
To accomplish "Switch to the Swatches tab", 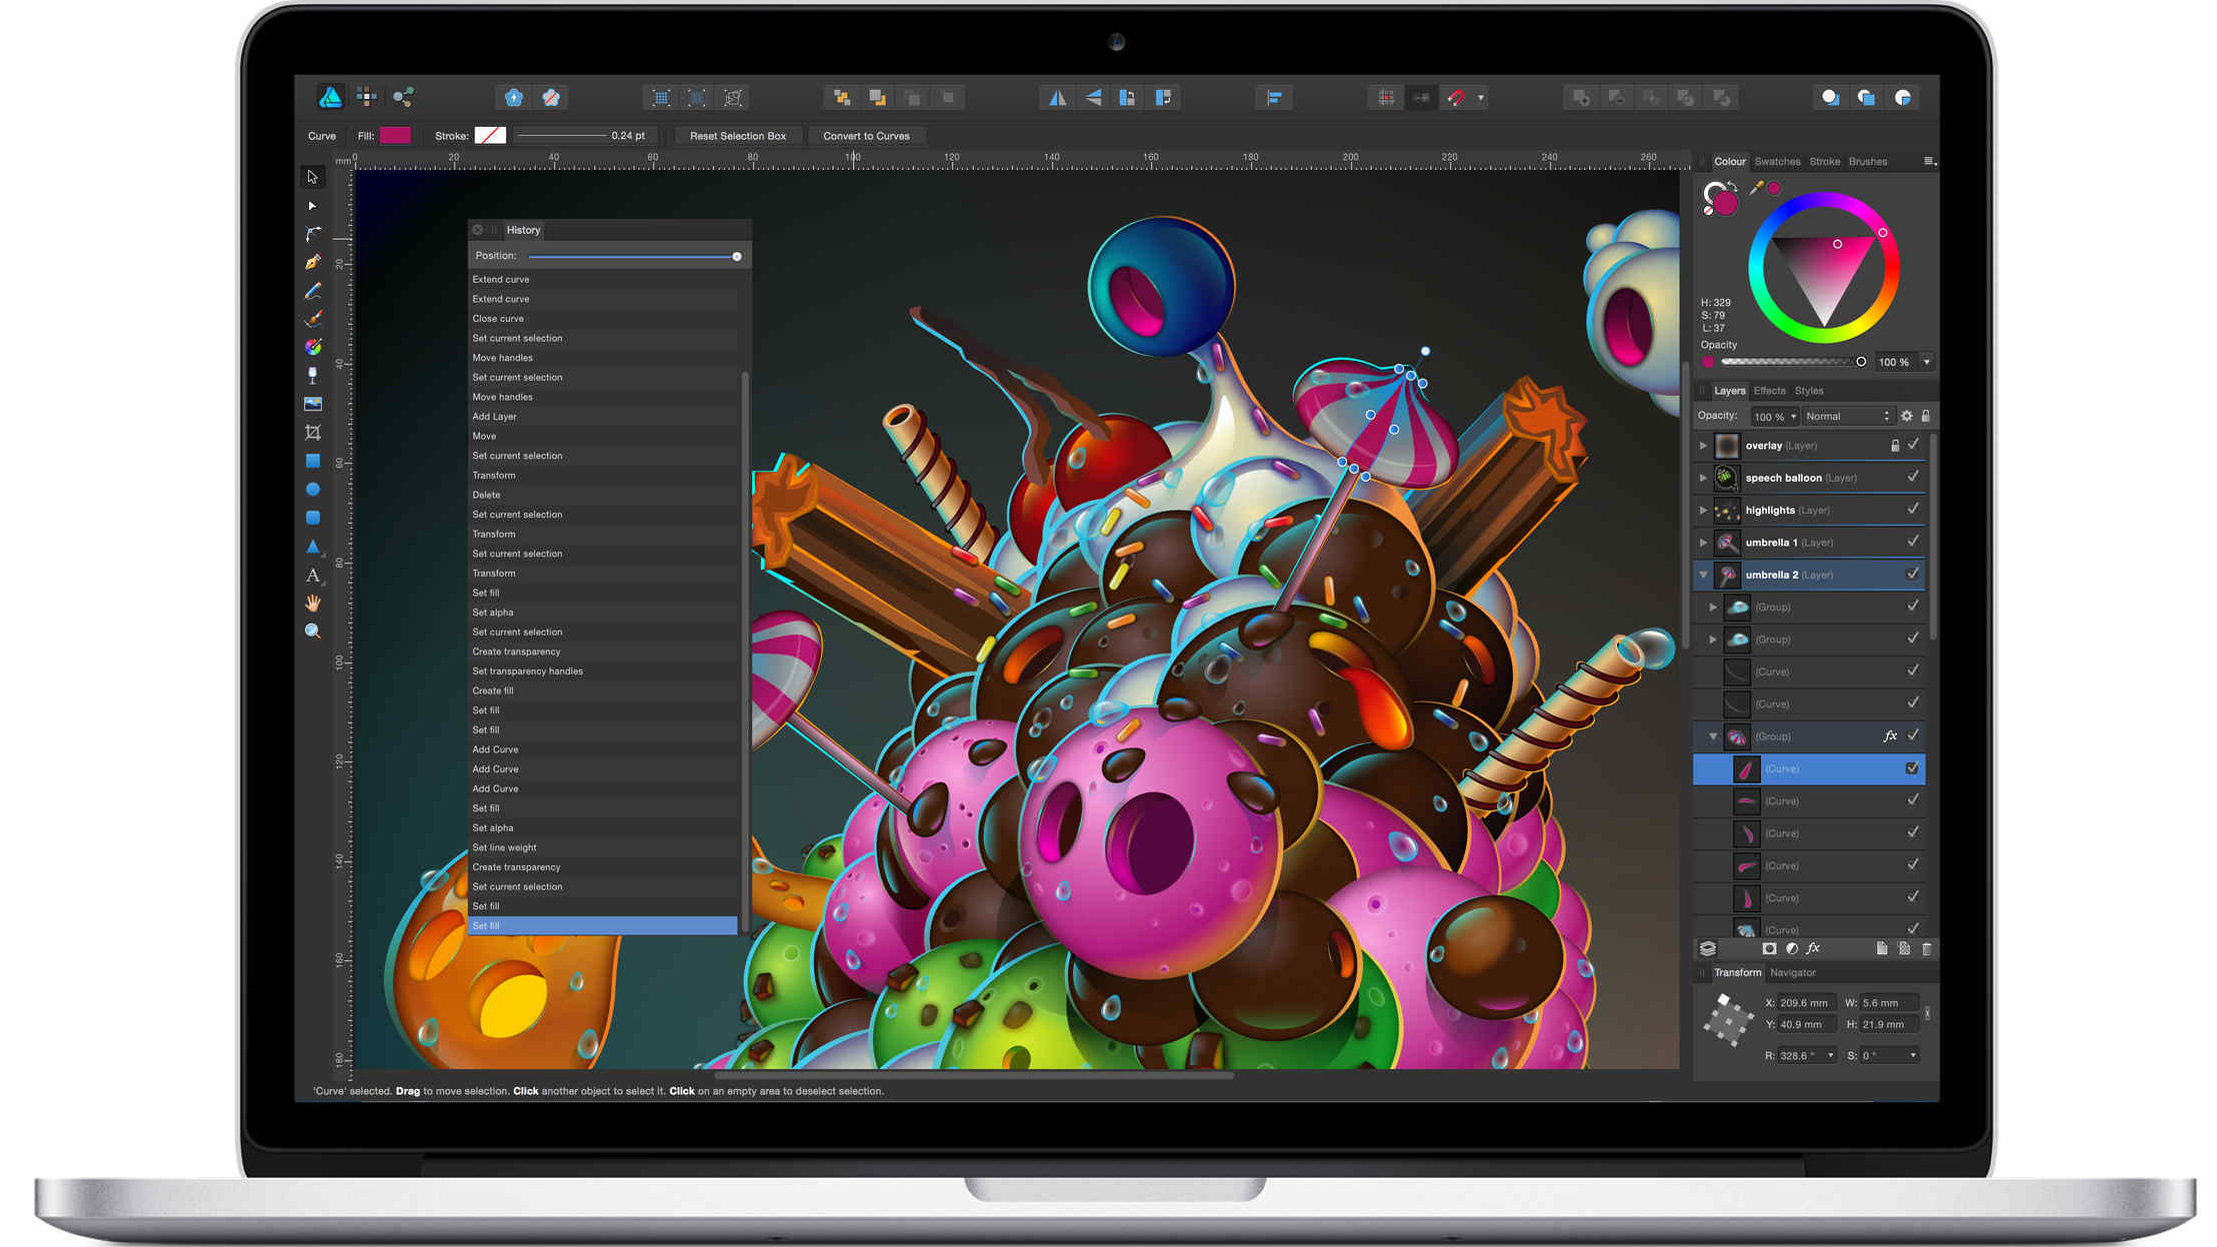I will tap(1776, 161).
